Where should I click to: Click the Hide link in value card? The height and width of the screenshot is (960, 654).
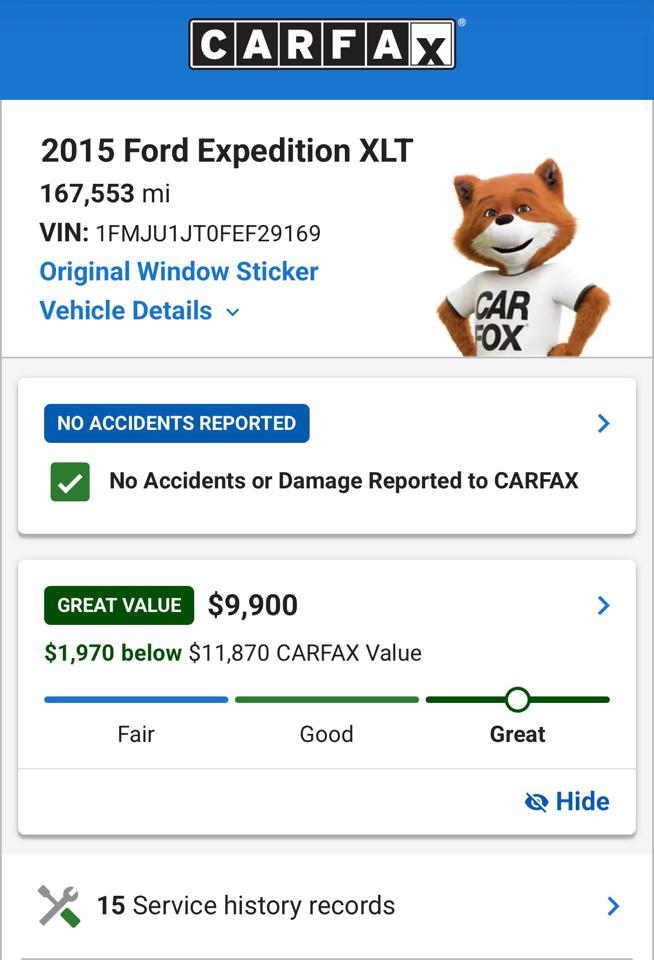coord(582,802)
